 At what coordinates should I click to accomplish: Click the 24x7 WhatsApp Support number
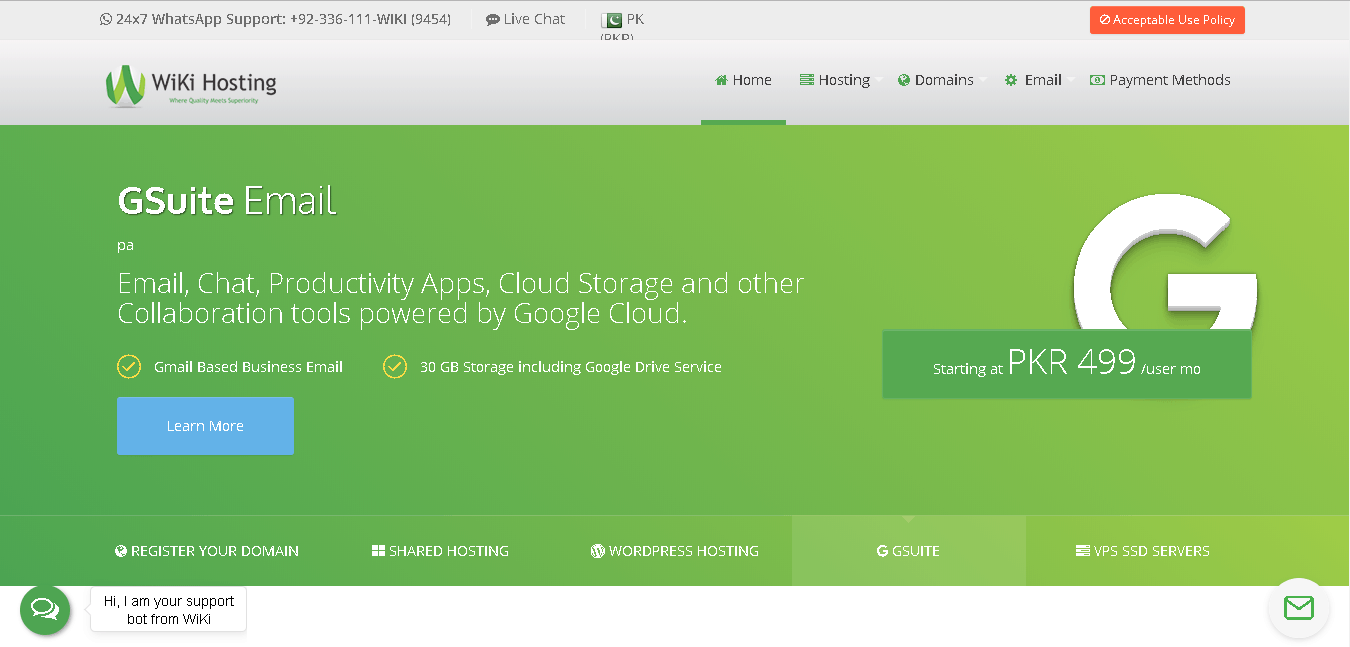[x=275, y=19]
